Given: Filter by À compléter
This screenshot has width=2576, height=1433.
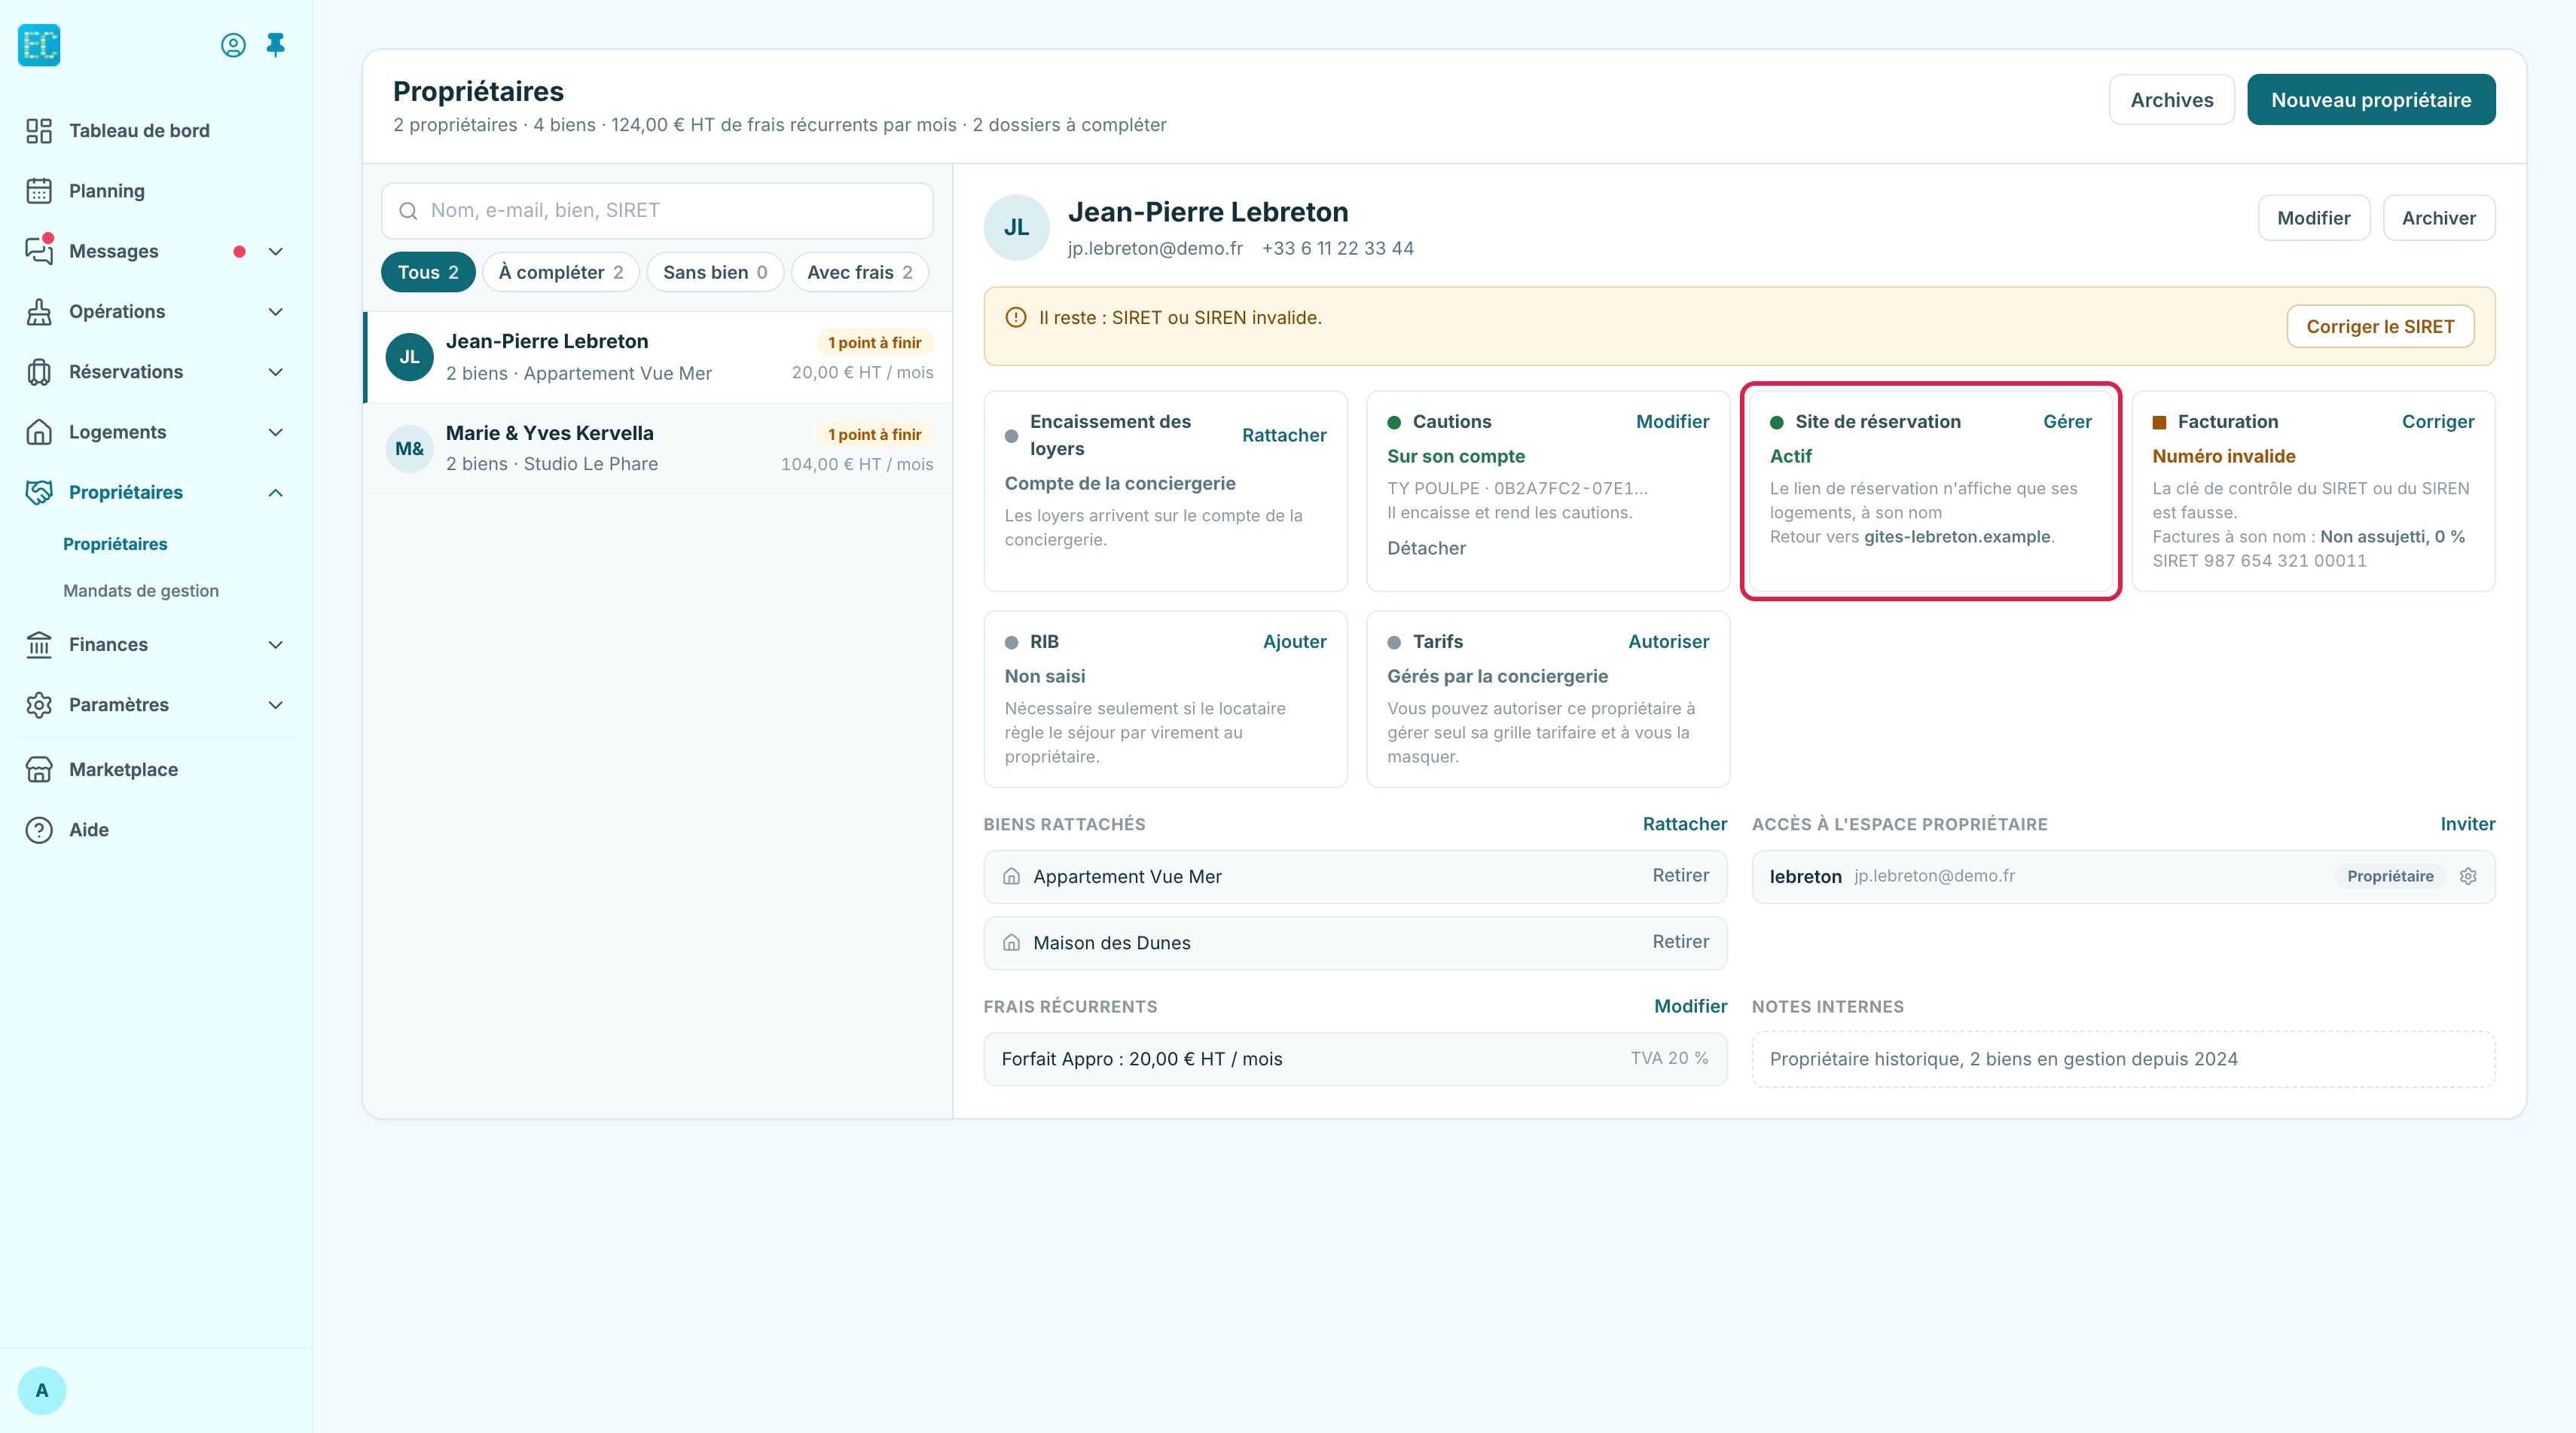Looking at the screenshot, I should [x=561, y=272].
